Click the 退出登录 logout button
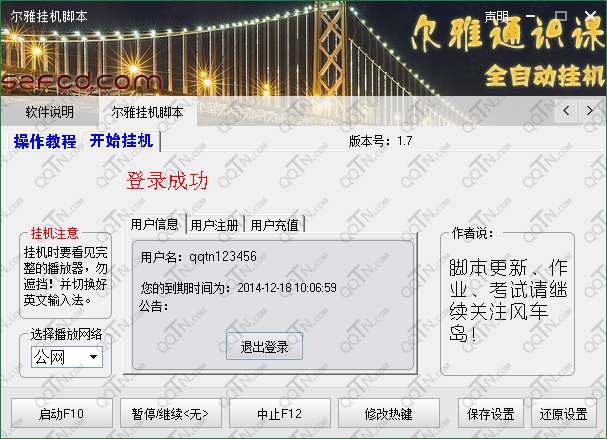Screen dimensions: 607x439 [x=264, y=347]
